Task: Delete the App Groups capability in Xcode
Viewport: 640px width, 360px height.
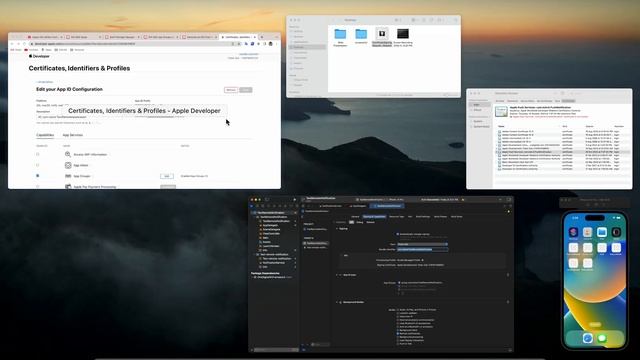Action: 508,275
